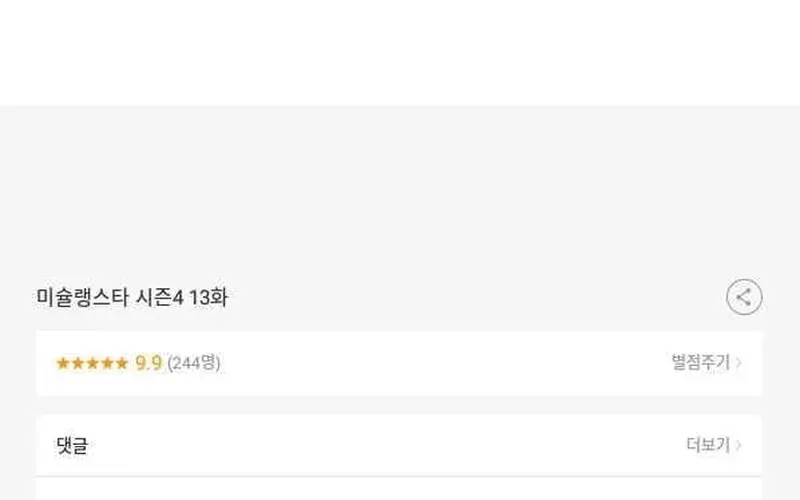Open 별점주기 to give a rating
Image resolution: width=800 pixels, height=500 pixels.
pos(701,362)
